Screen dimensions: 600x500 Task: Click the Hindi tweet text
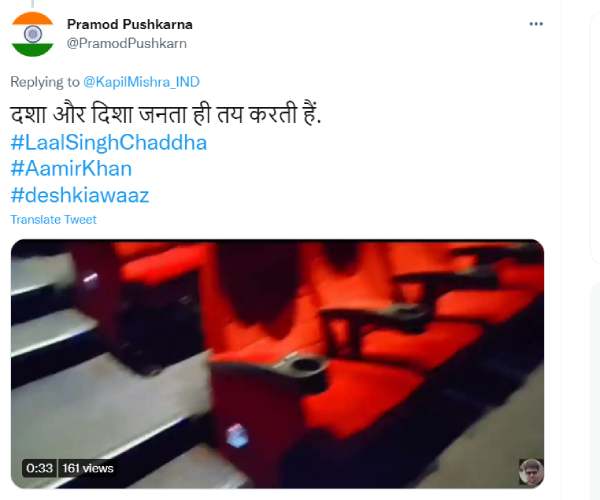click(x=166, y=114)
